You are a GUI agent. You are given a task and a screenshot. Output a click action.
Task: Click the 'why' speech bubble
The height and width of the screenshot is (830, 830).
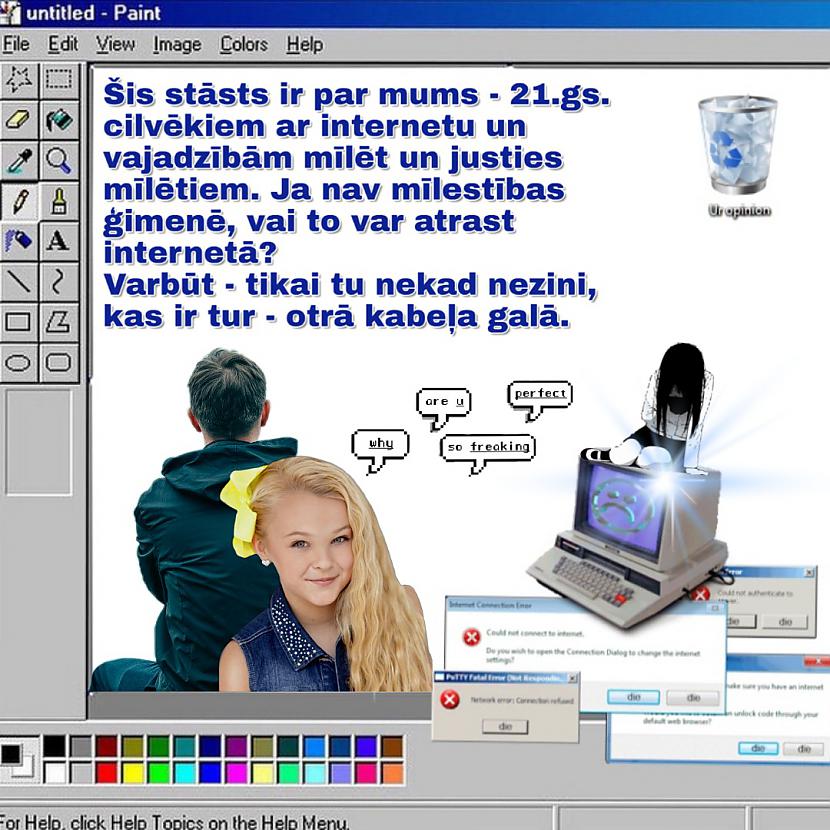click(x=380, y=450)
